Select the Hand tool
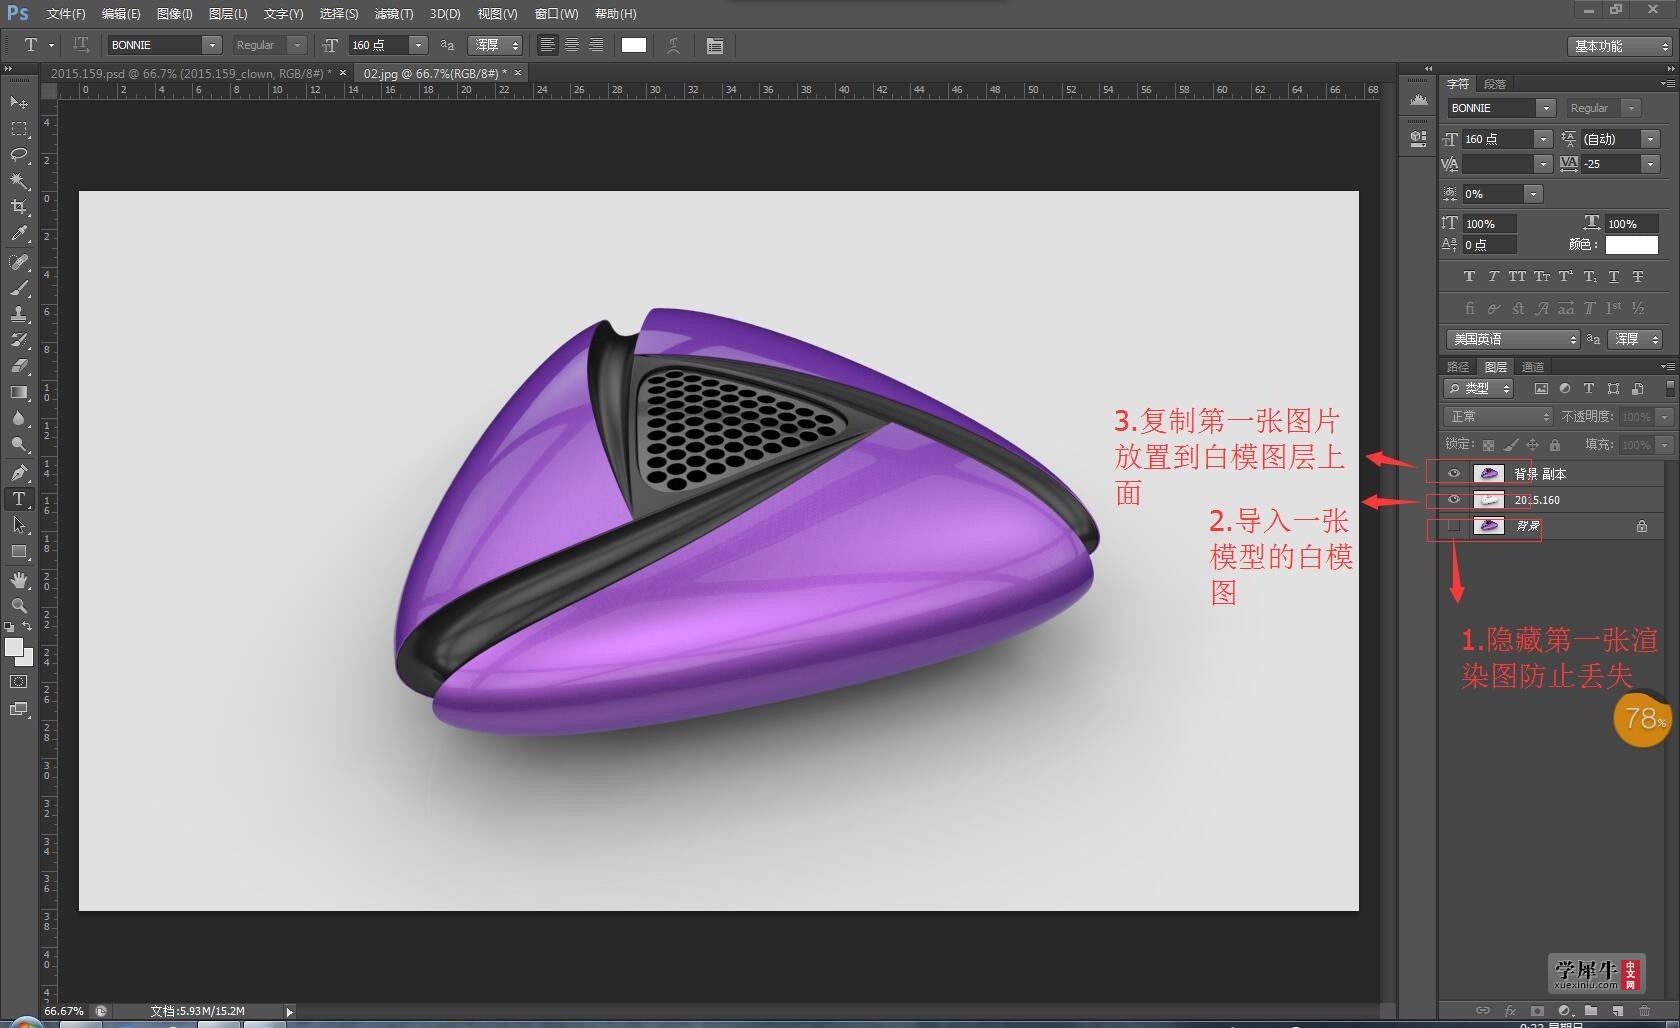Image resolution: width=1680 pixels, height=1028 pixels. click(18, 579)
